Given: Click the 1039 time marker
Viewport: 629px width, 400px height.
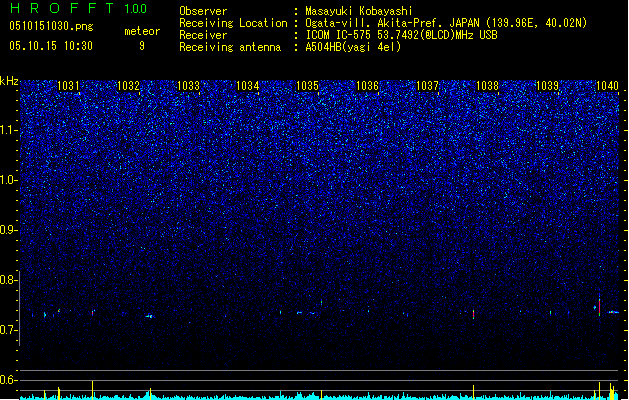Looking at the screenshot, I should pyautogui.click(x=547, y=86).
